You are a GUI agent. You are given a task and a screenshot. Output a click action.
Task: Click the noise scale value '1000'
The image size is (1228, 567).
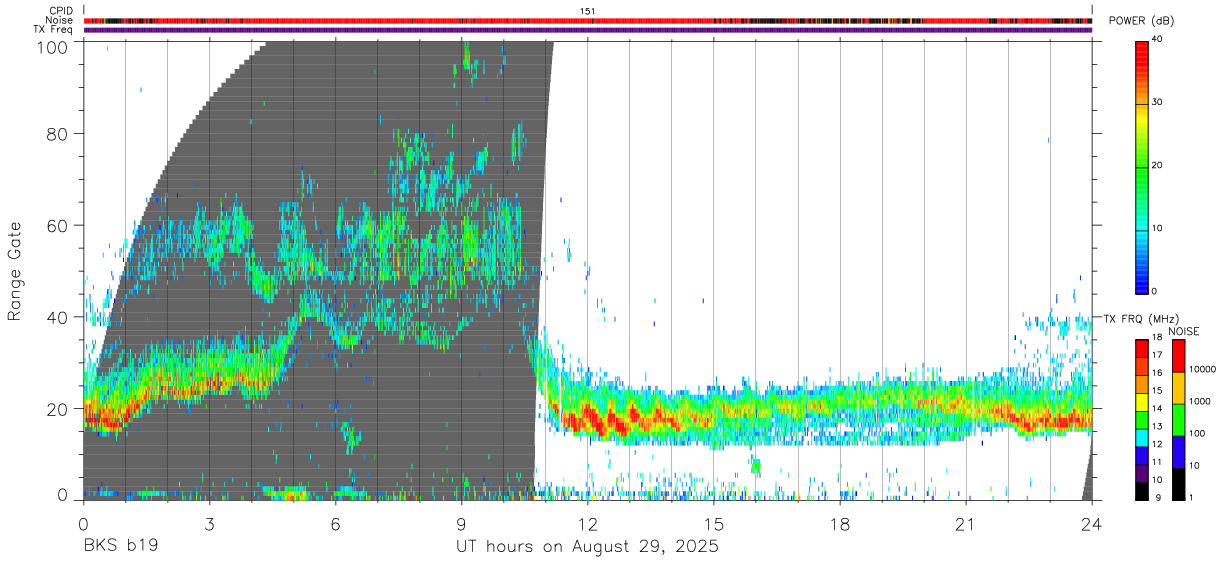pyautogui.click(x=1201, y=402)
